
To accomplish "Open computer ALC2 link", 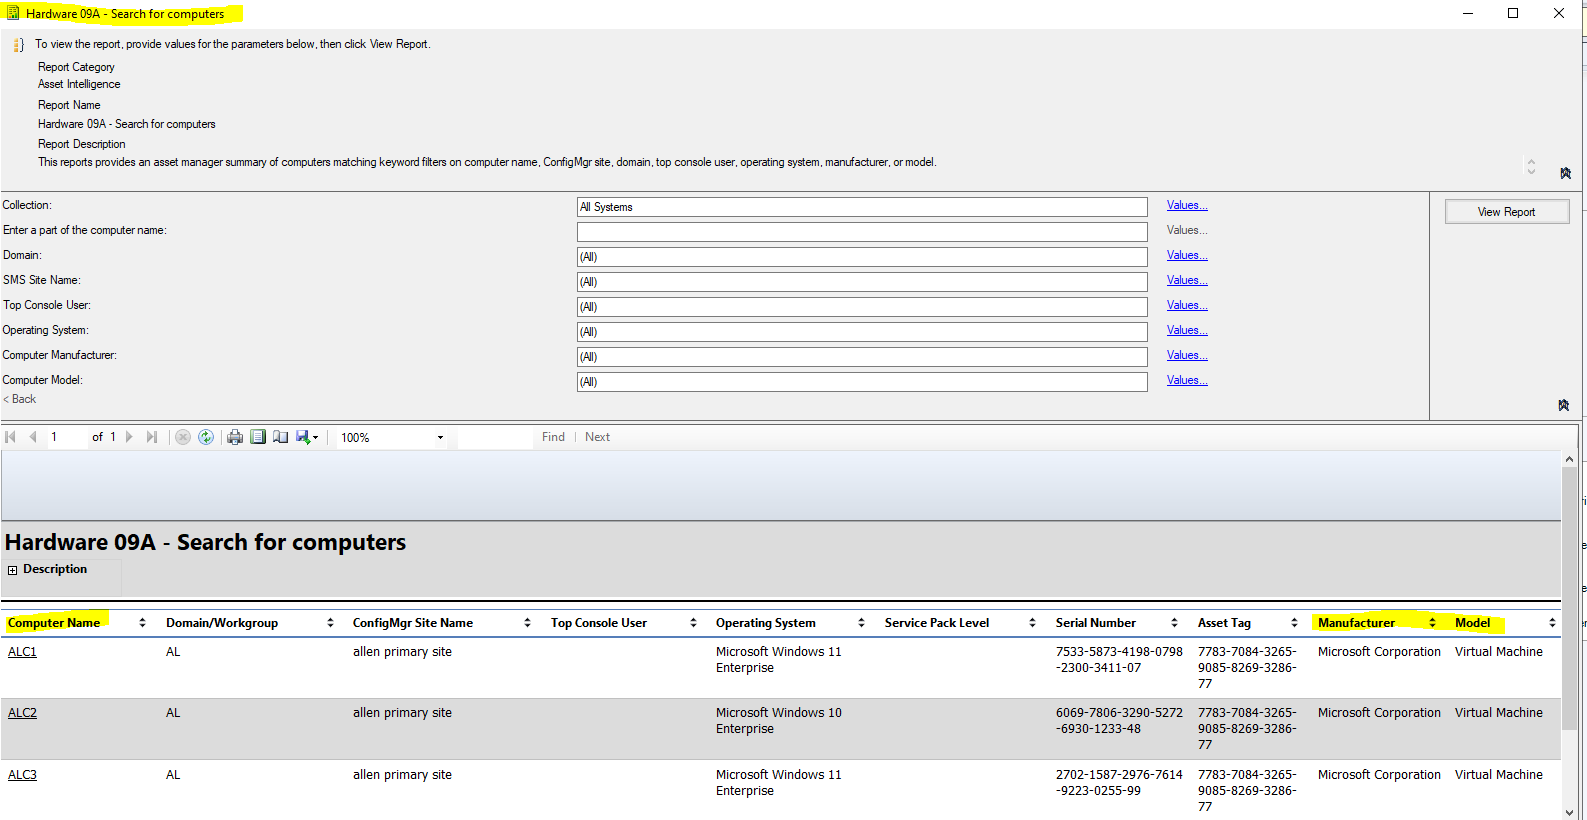I will (x=22, y=713).
